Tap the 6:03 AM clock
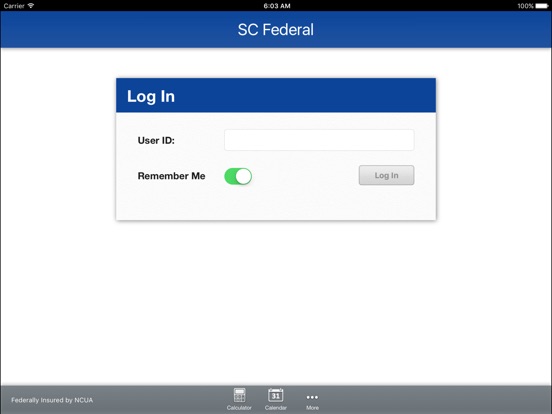Image resolution: width=552 pixels, height=414 pixels. 277,6
